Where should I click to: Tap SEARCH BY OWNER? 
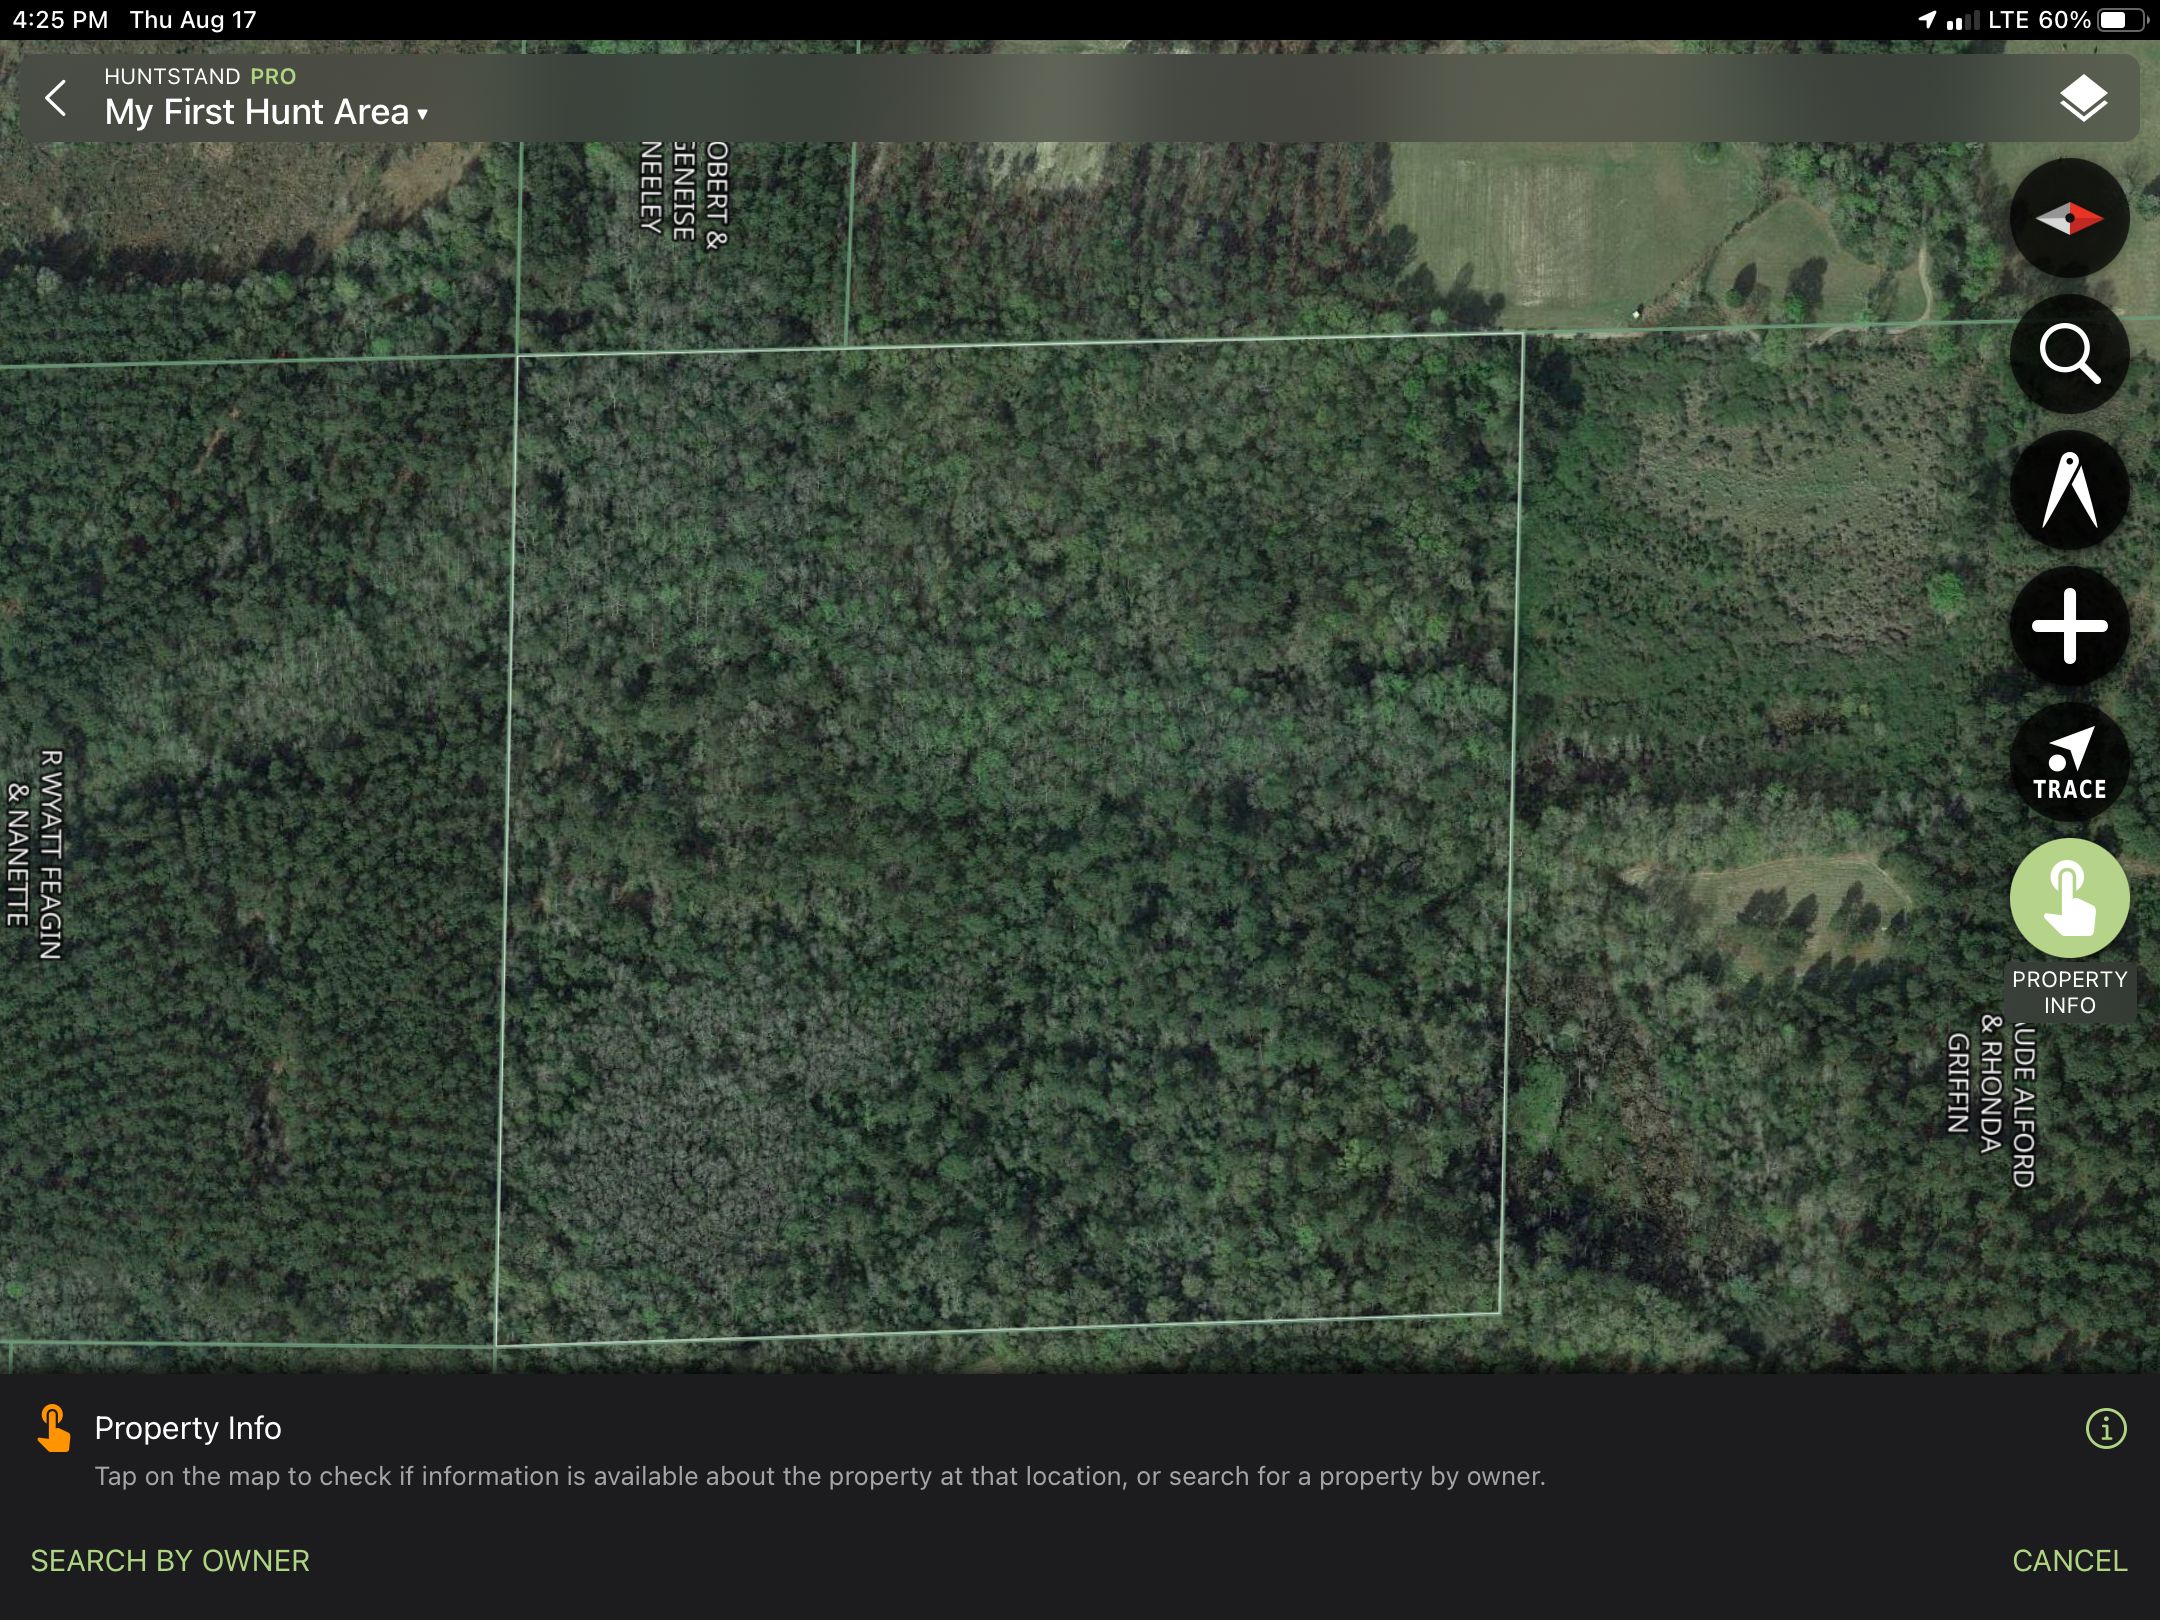click(170, 1560)
